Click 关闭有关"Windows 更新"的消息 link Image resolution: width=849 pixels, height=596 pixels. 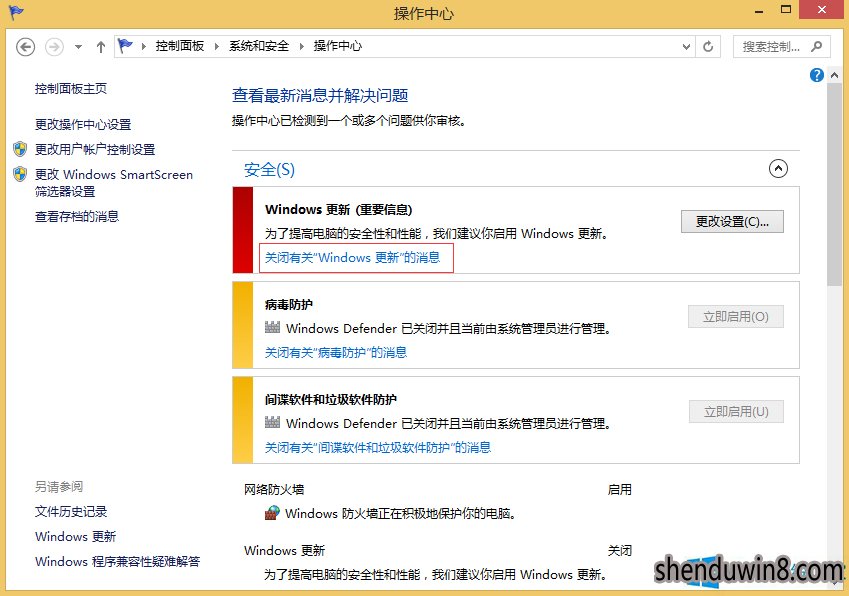[352, 258]
